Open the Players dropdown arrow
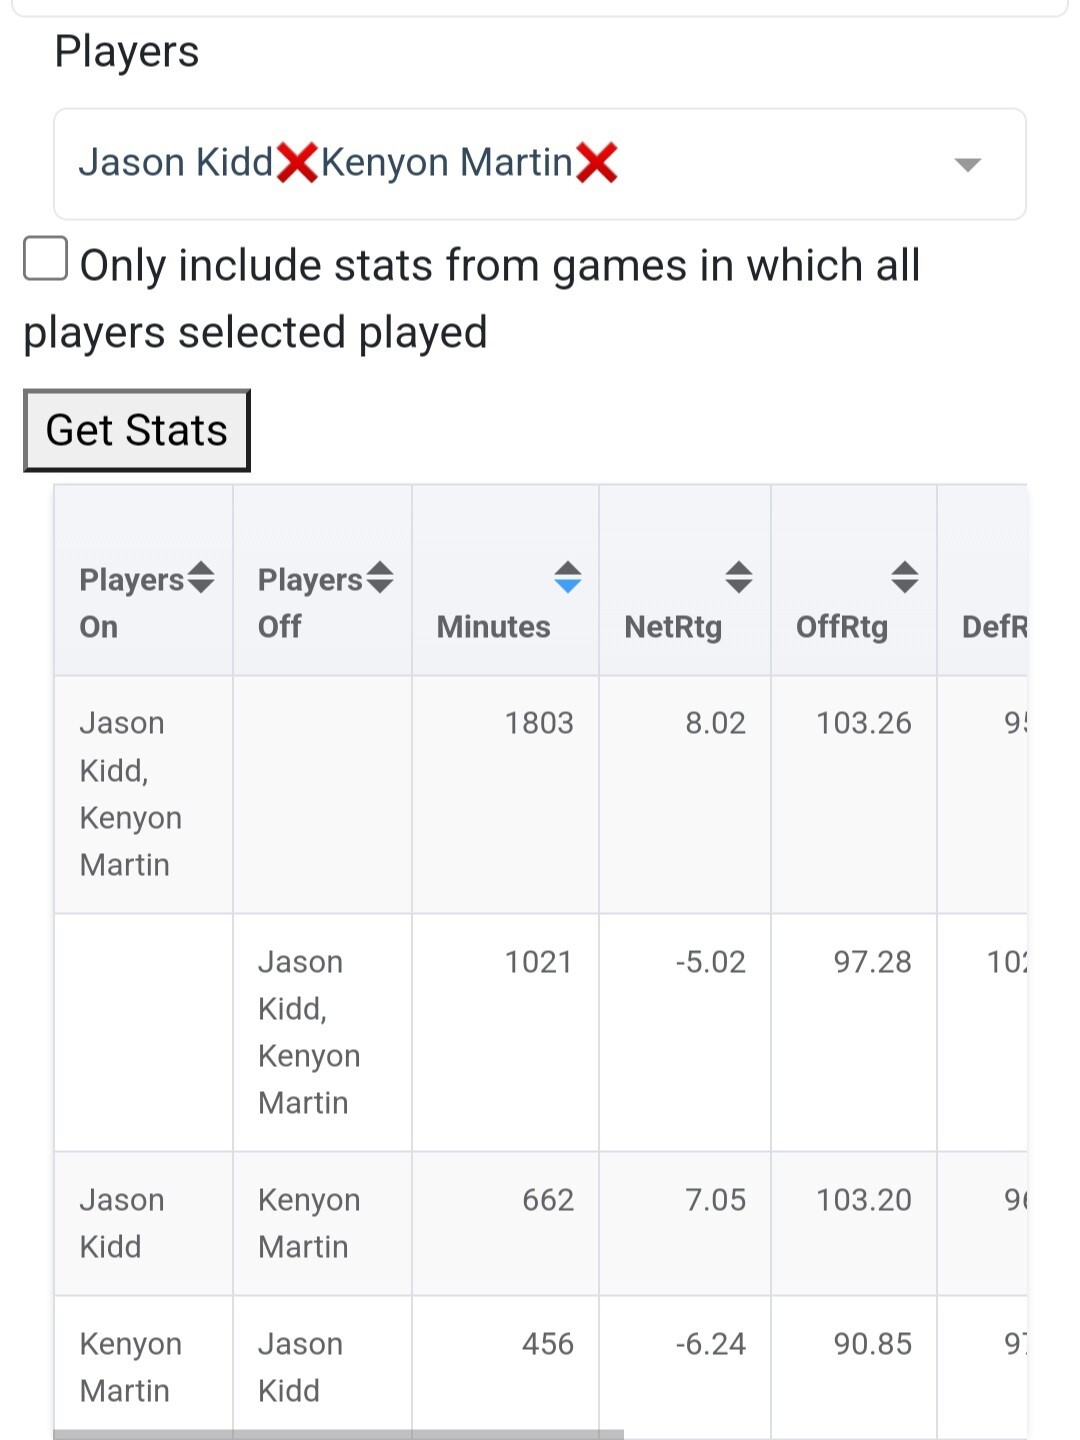 [967, 165]
